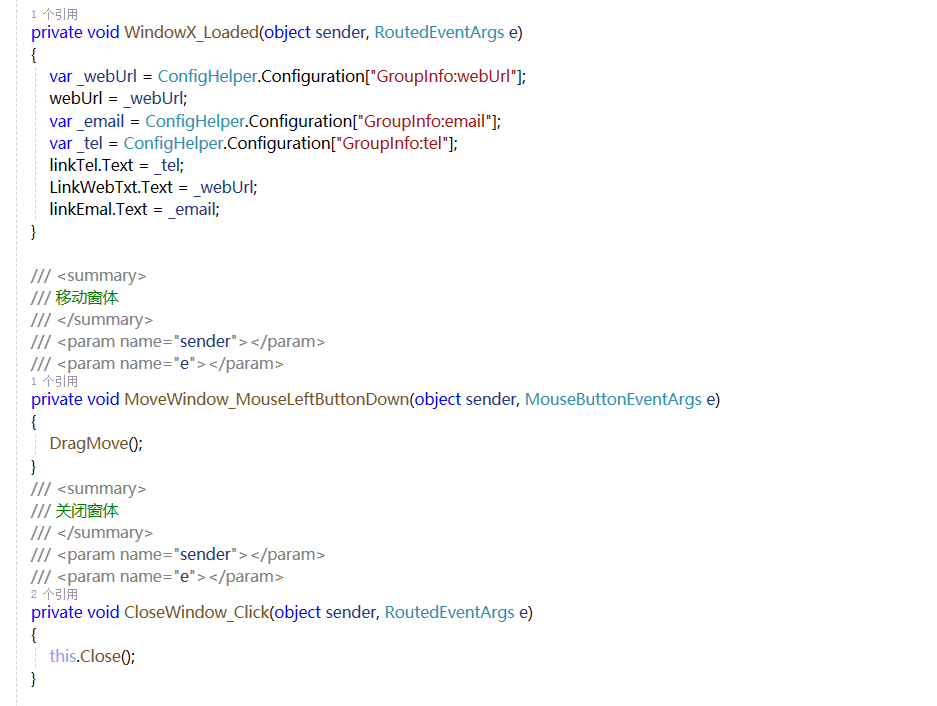The height and width of the screenshot is (706, 937).
Task: Place cursor on LinkWebTxt.Text
Action: (x=111, y=188)
